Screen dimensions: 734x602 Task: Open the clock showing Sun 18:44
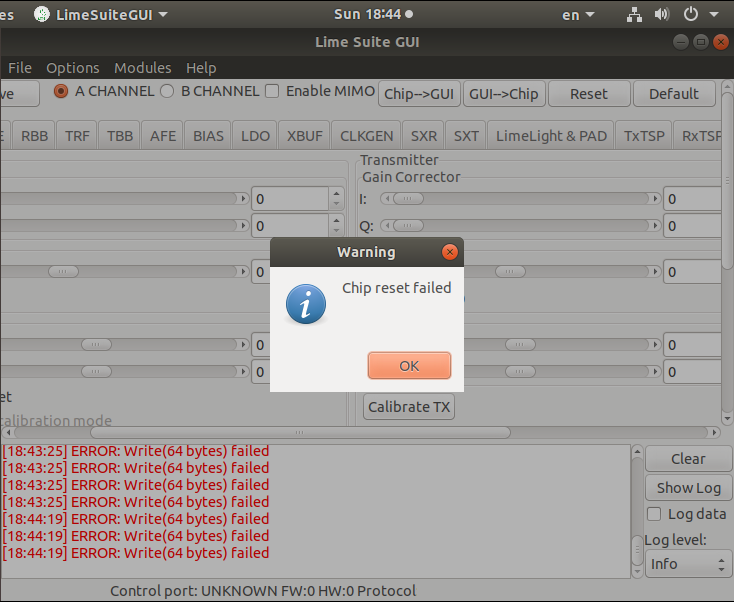373,15
